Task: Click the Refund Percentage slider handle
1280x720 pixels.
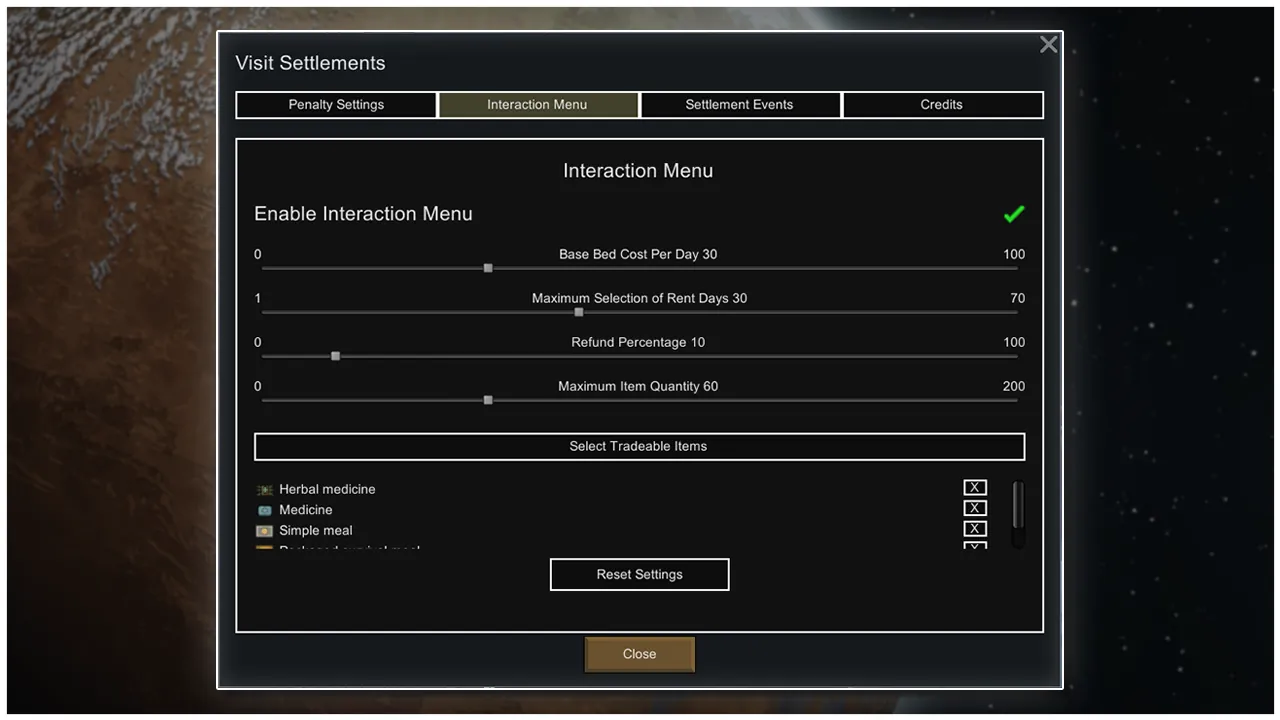Action: [x=335, y=356]
